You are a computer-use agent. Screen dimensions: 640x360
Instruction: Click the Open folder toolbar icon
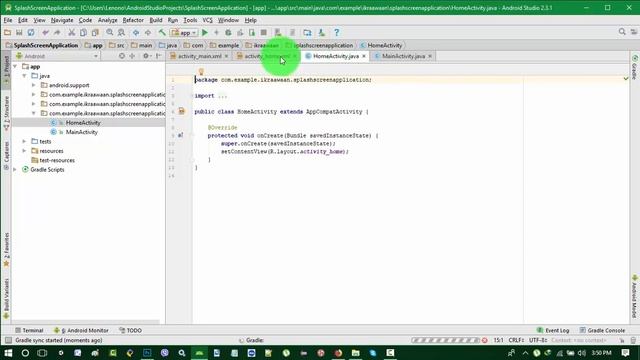pyautogui.click(x=7, y=32)
